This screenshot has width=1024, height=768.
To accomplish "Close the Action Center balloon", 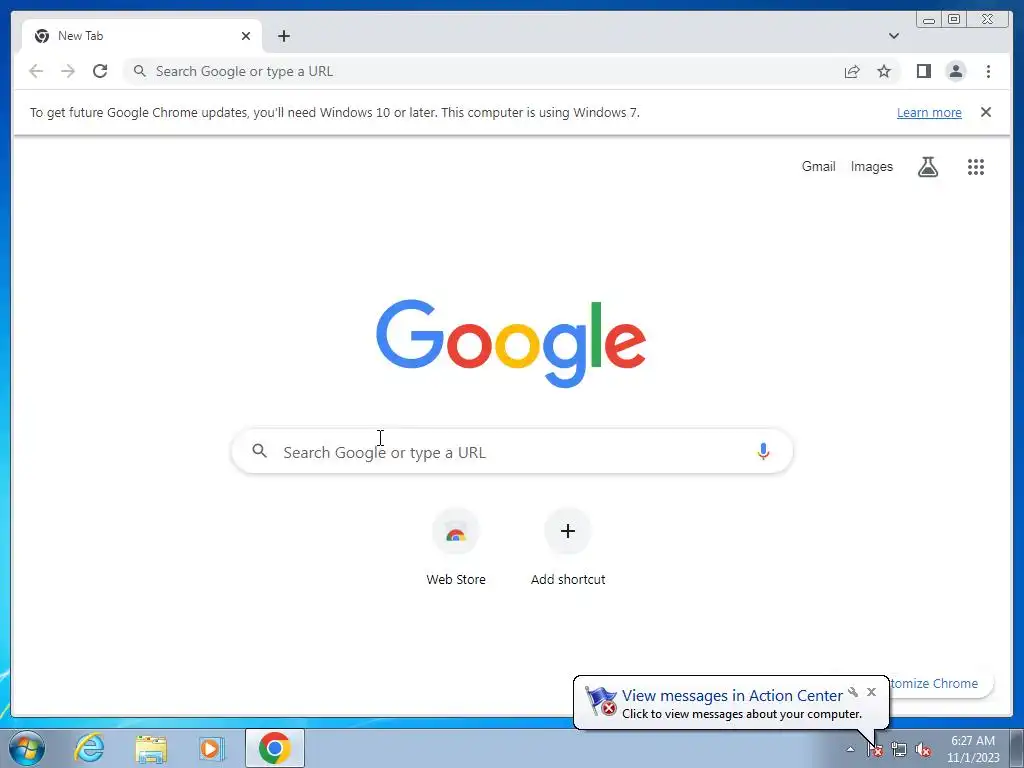I will point(871,692).
